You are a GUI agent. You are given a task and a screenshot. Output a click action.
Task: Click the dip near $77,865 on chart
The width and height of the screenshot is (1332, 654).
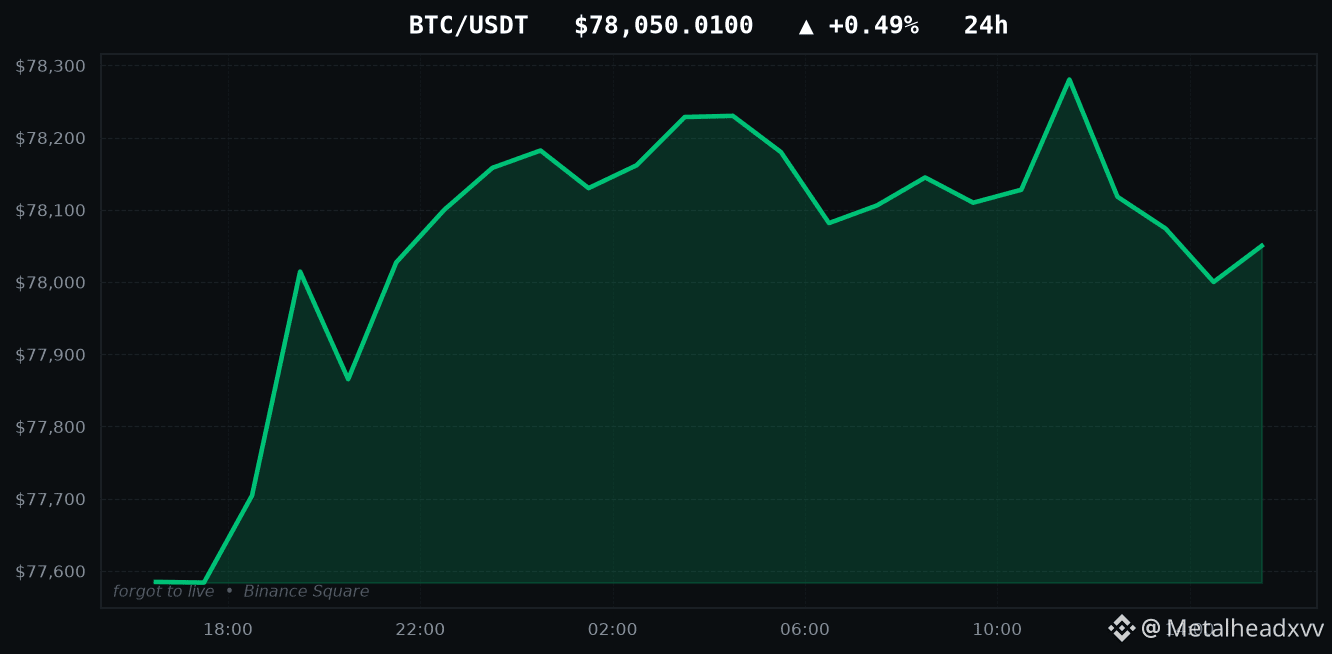348,379
